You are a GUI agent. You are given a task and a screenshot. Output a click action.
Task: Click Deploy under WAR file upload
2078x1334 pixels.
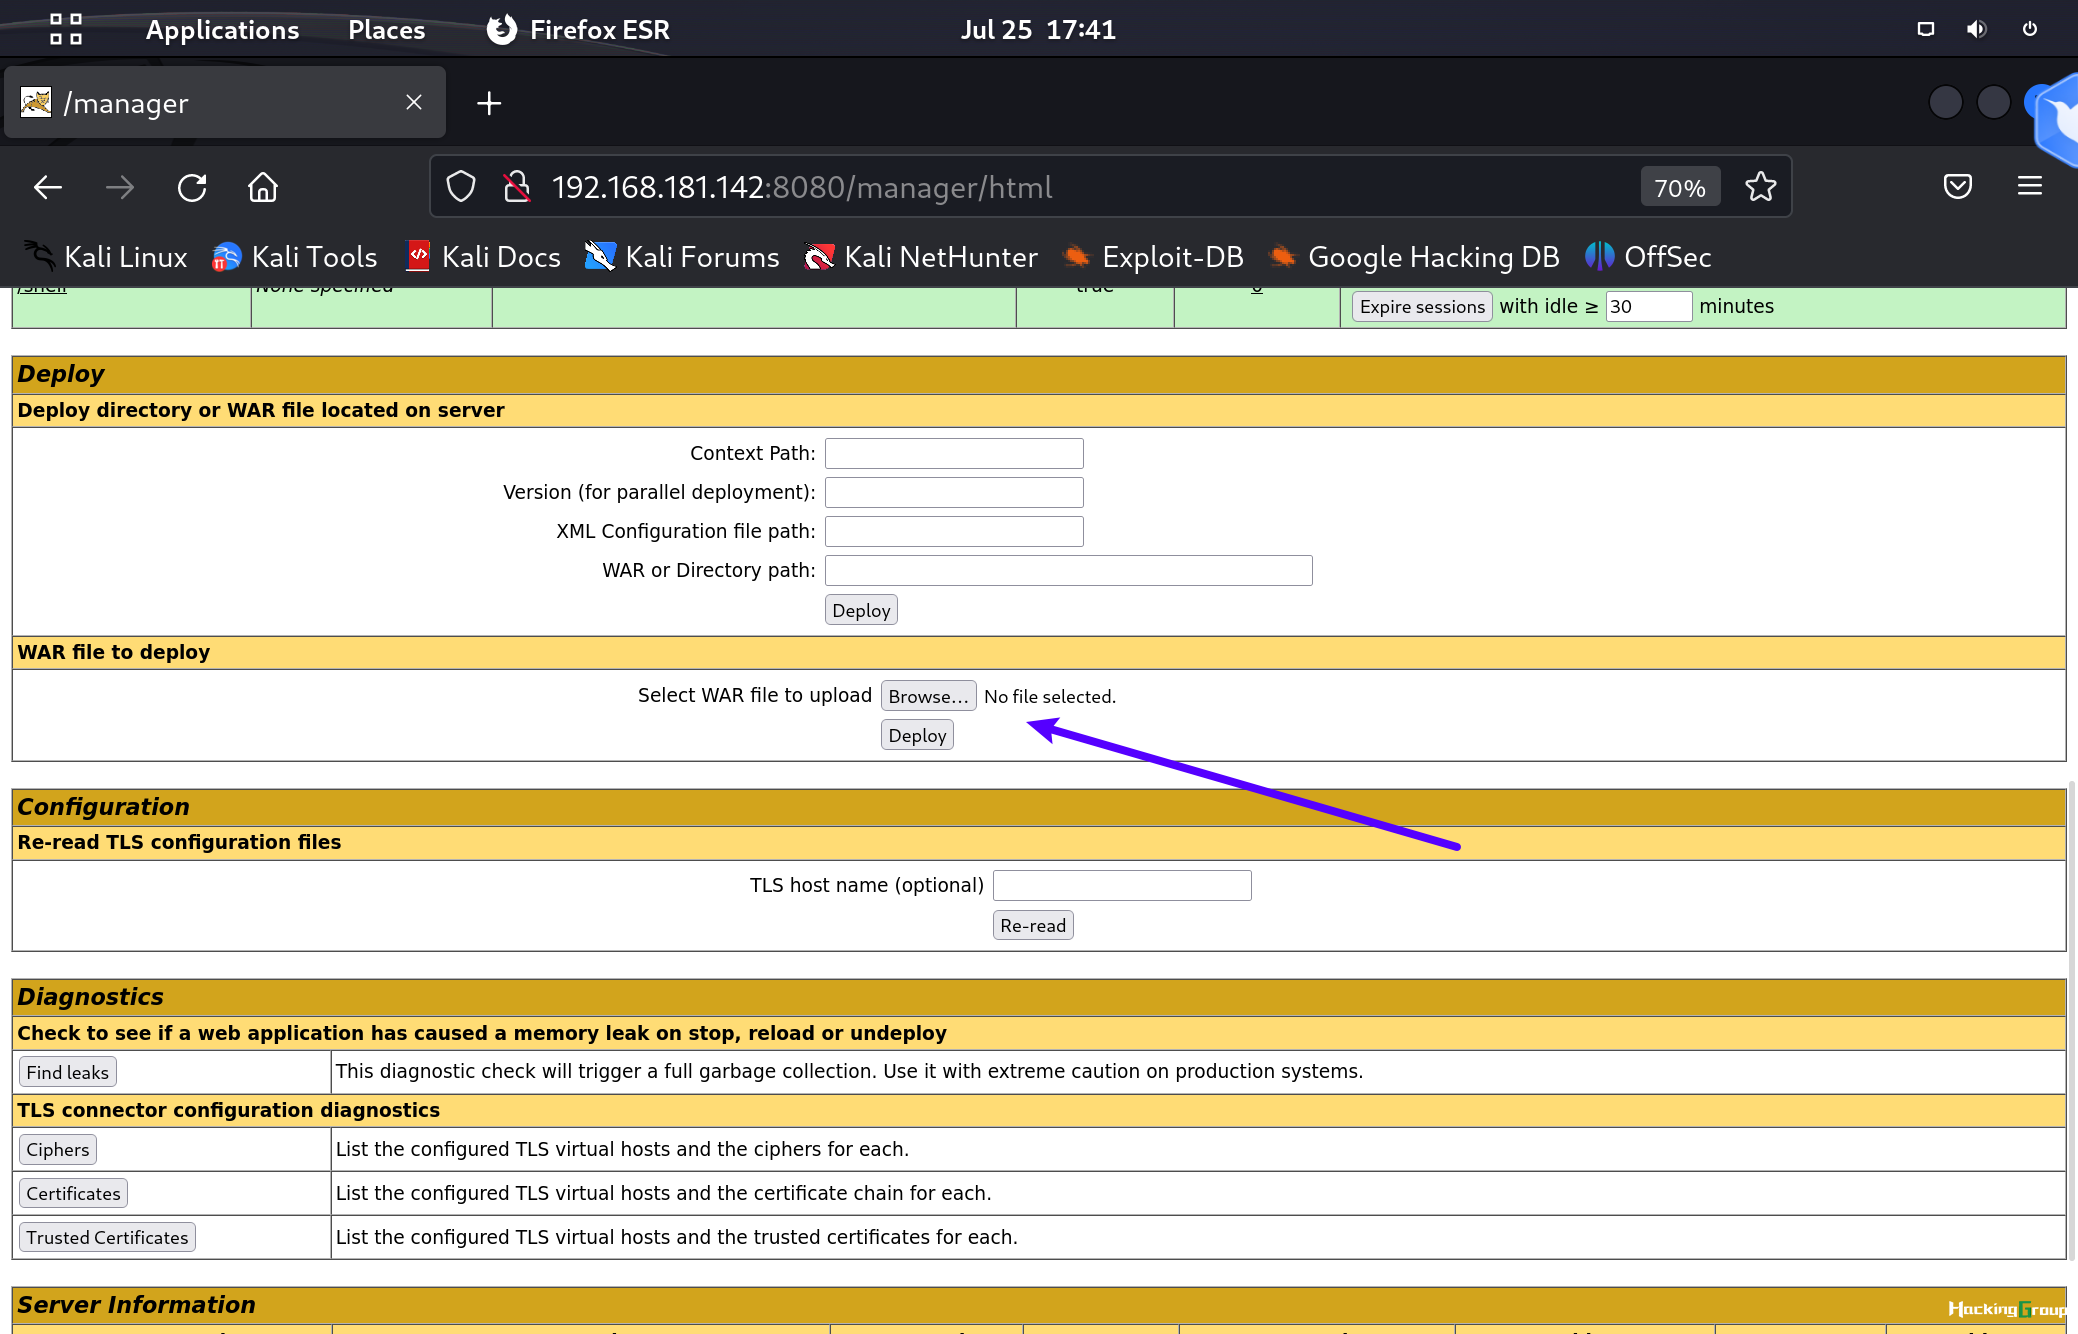click(x=917, y=735)
